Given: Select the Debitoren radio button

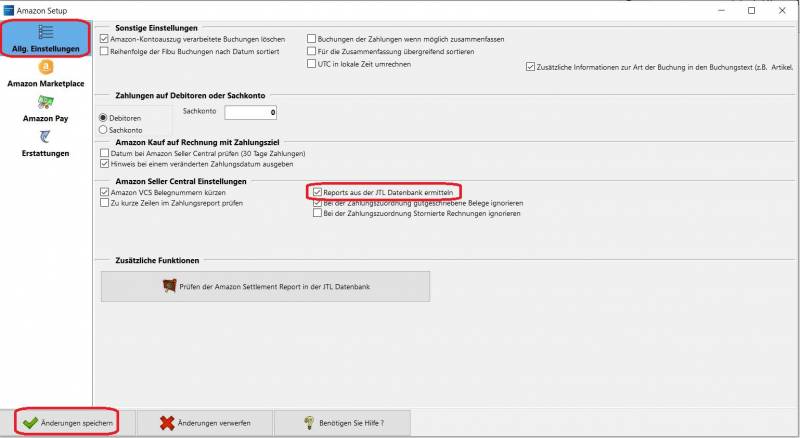Looking at the screenshot, I should 103,117.
